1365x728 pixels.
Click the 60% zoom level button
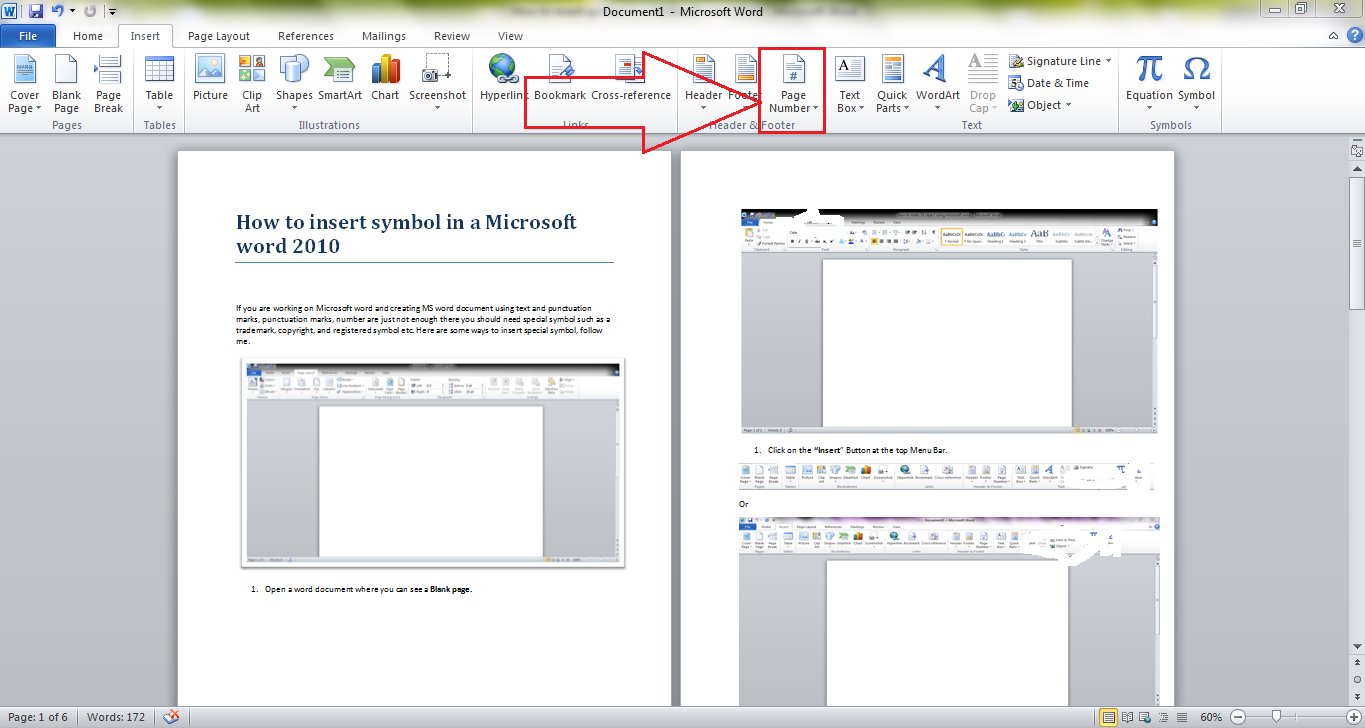click(1211, 717)
